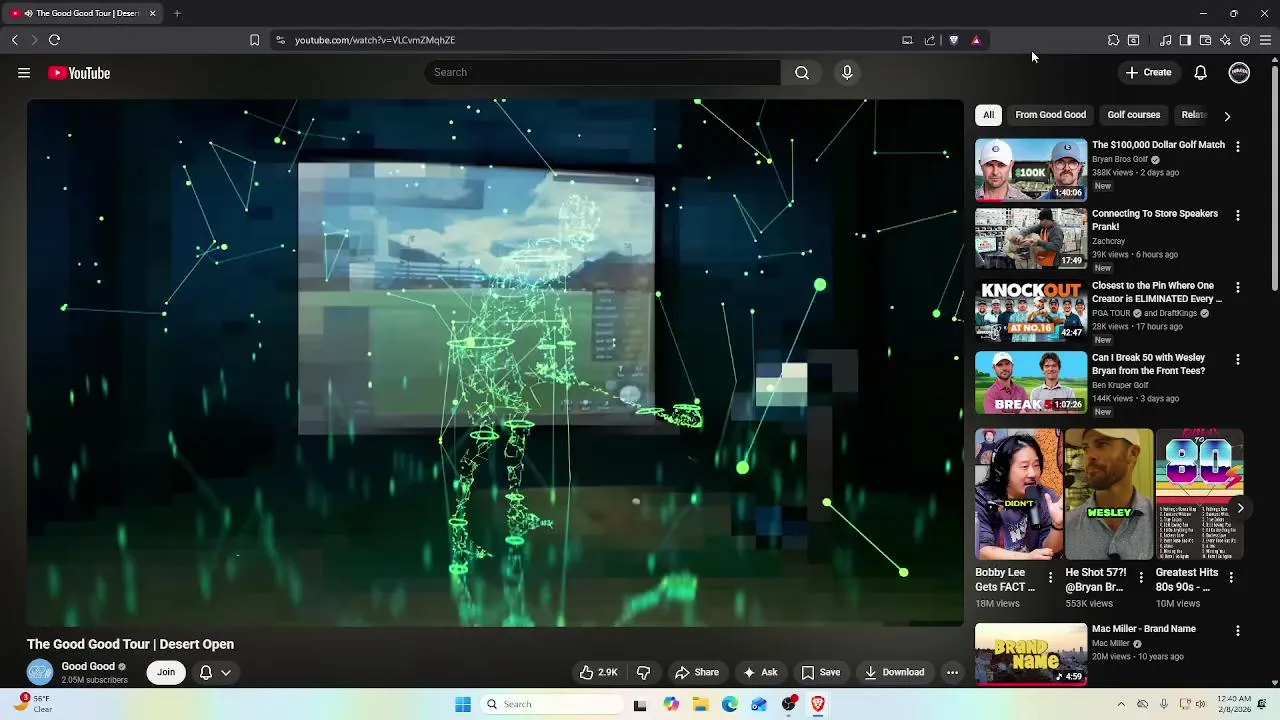Open the Good Good channel avatar

[x=40, y=672]
